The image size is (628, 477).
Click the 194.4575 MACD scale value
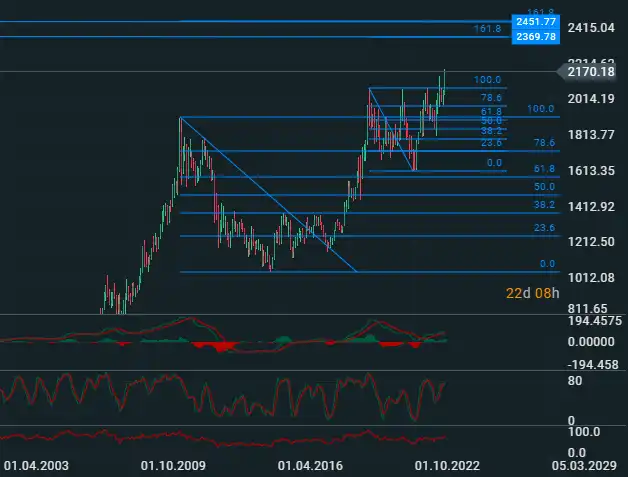(x=590, y=322)
